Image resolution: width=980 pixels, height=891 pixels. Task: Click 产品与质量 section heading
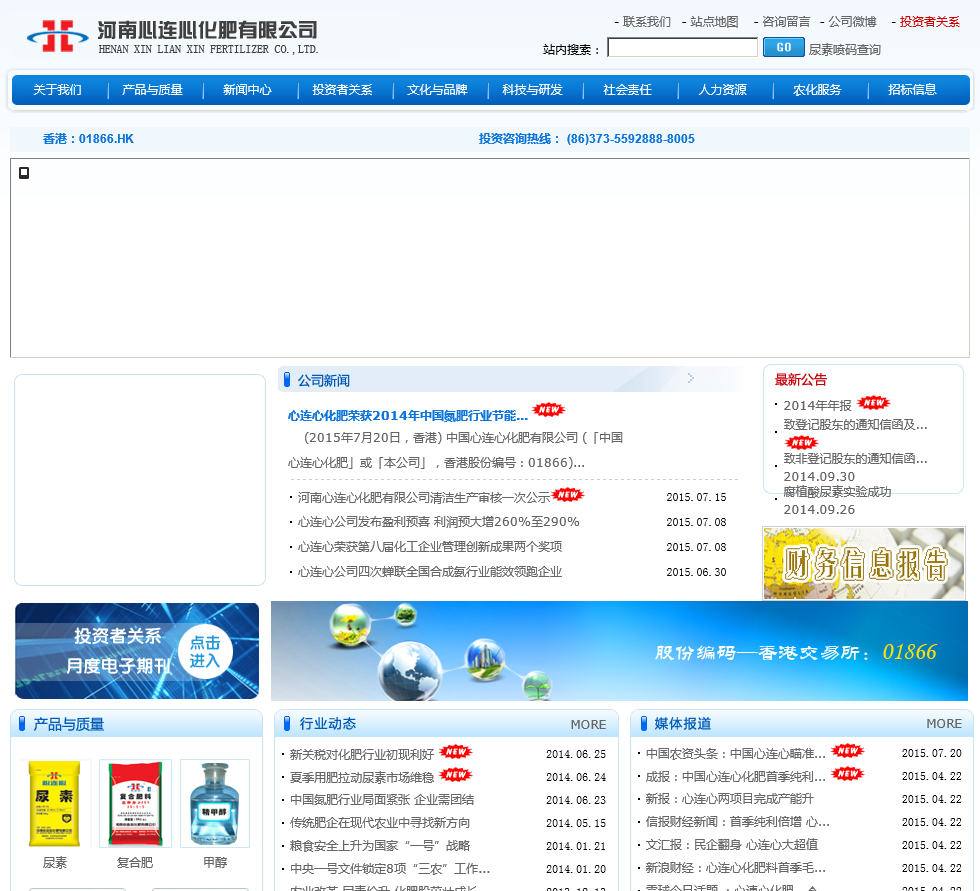coord(69,725)
